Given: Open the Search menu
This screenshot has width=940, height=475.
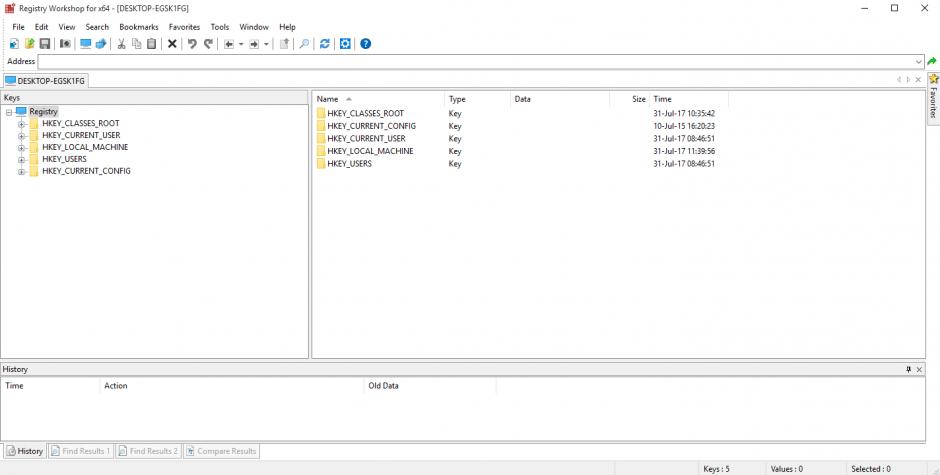Looking at the screenshot, I should tap(97, 27).
